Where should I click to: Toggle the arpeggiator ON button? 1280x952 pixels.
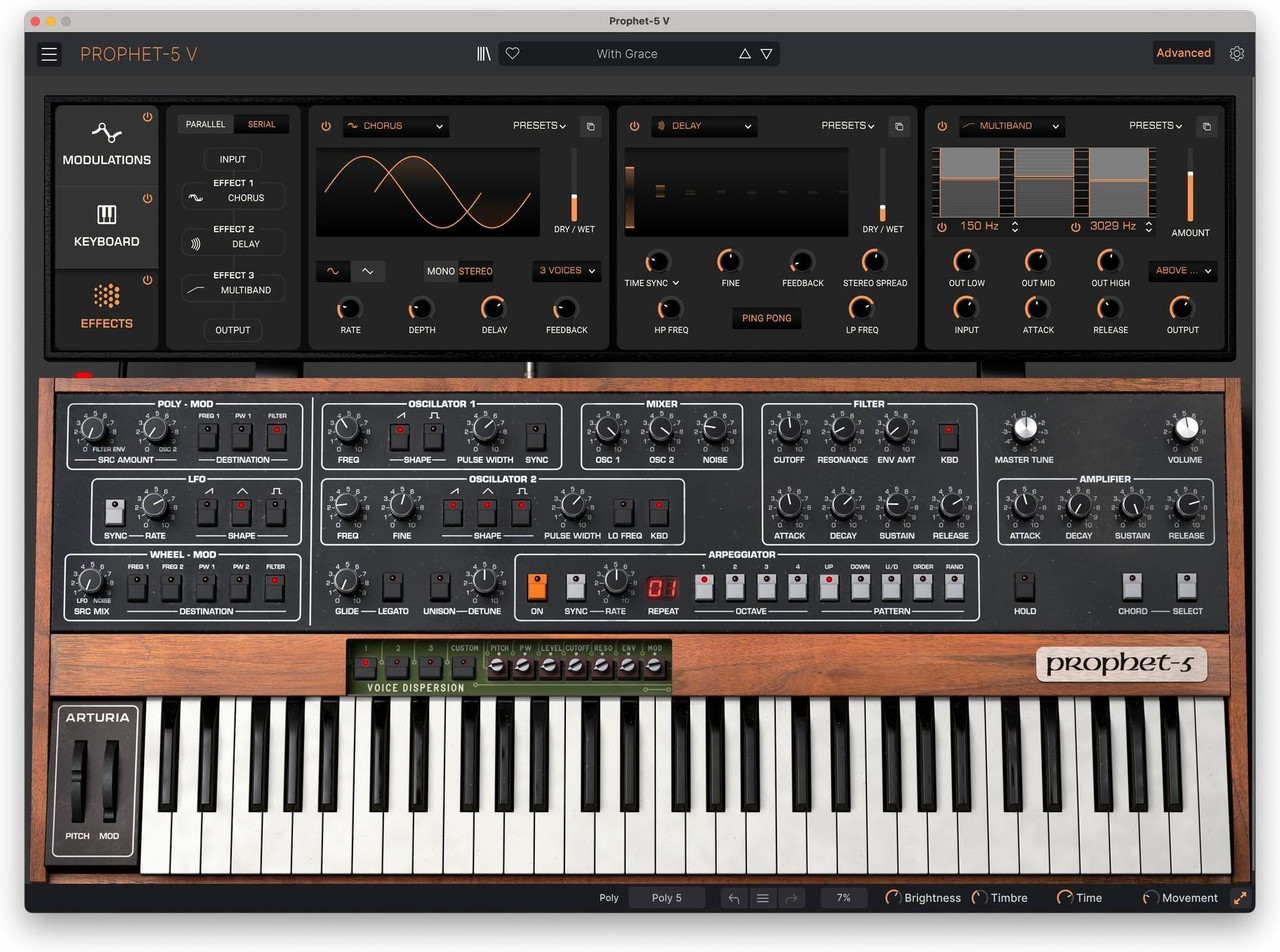[537, 587]
